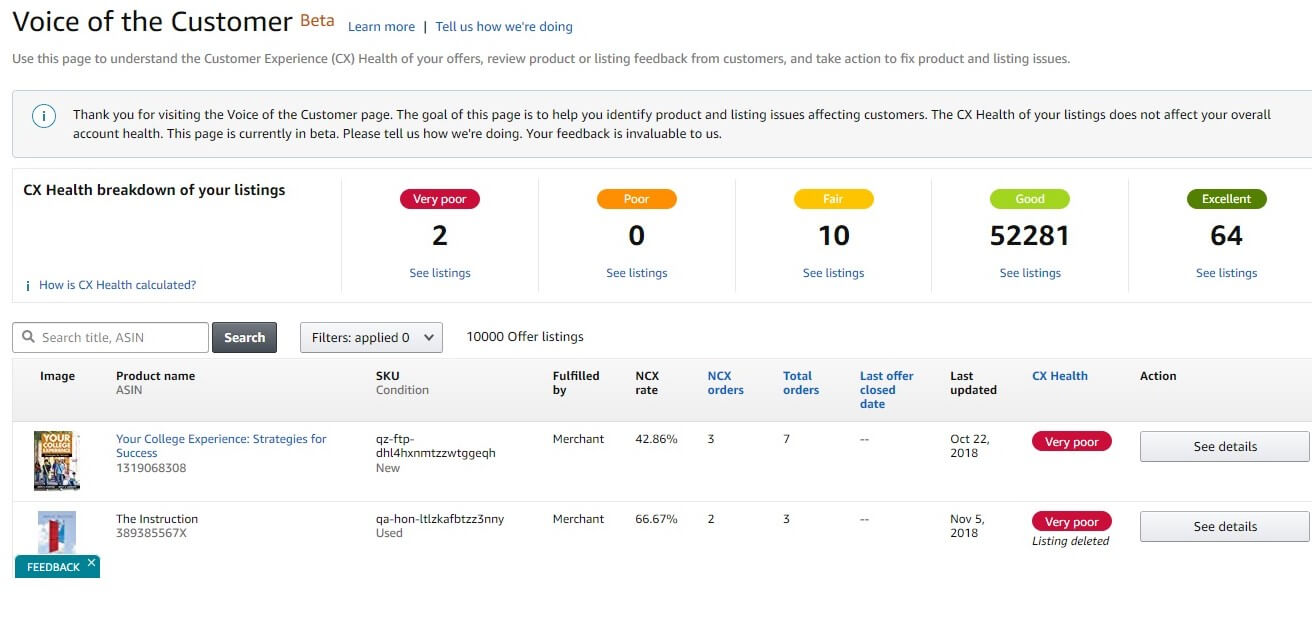View See listings under Excellent
Screen dimensions: 1312x617
tap(1227, 272)
